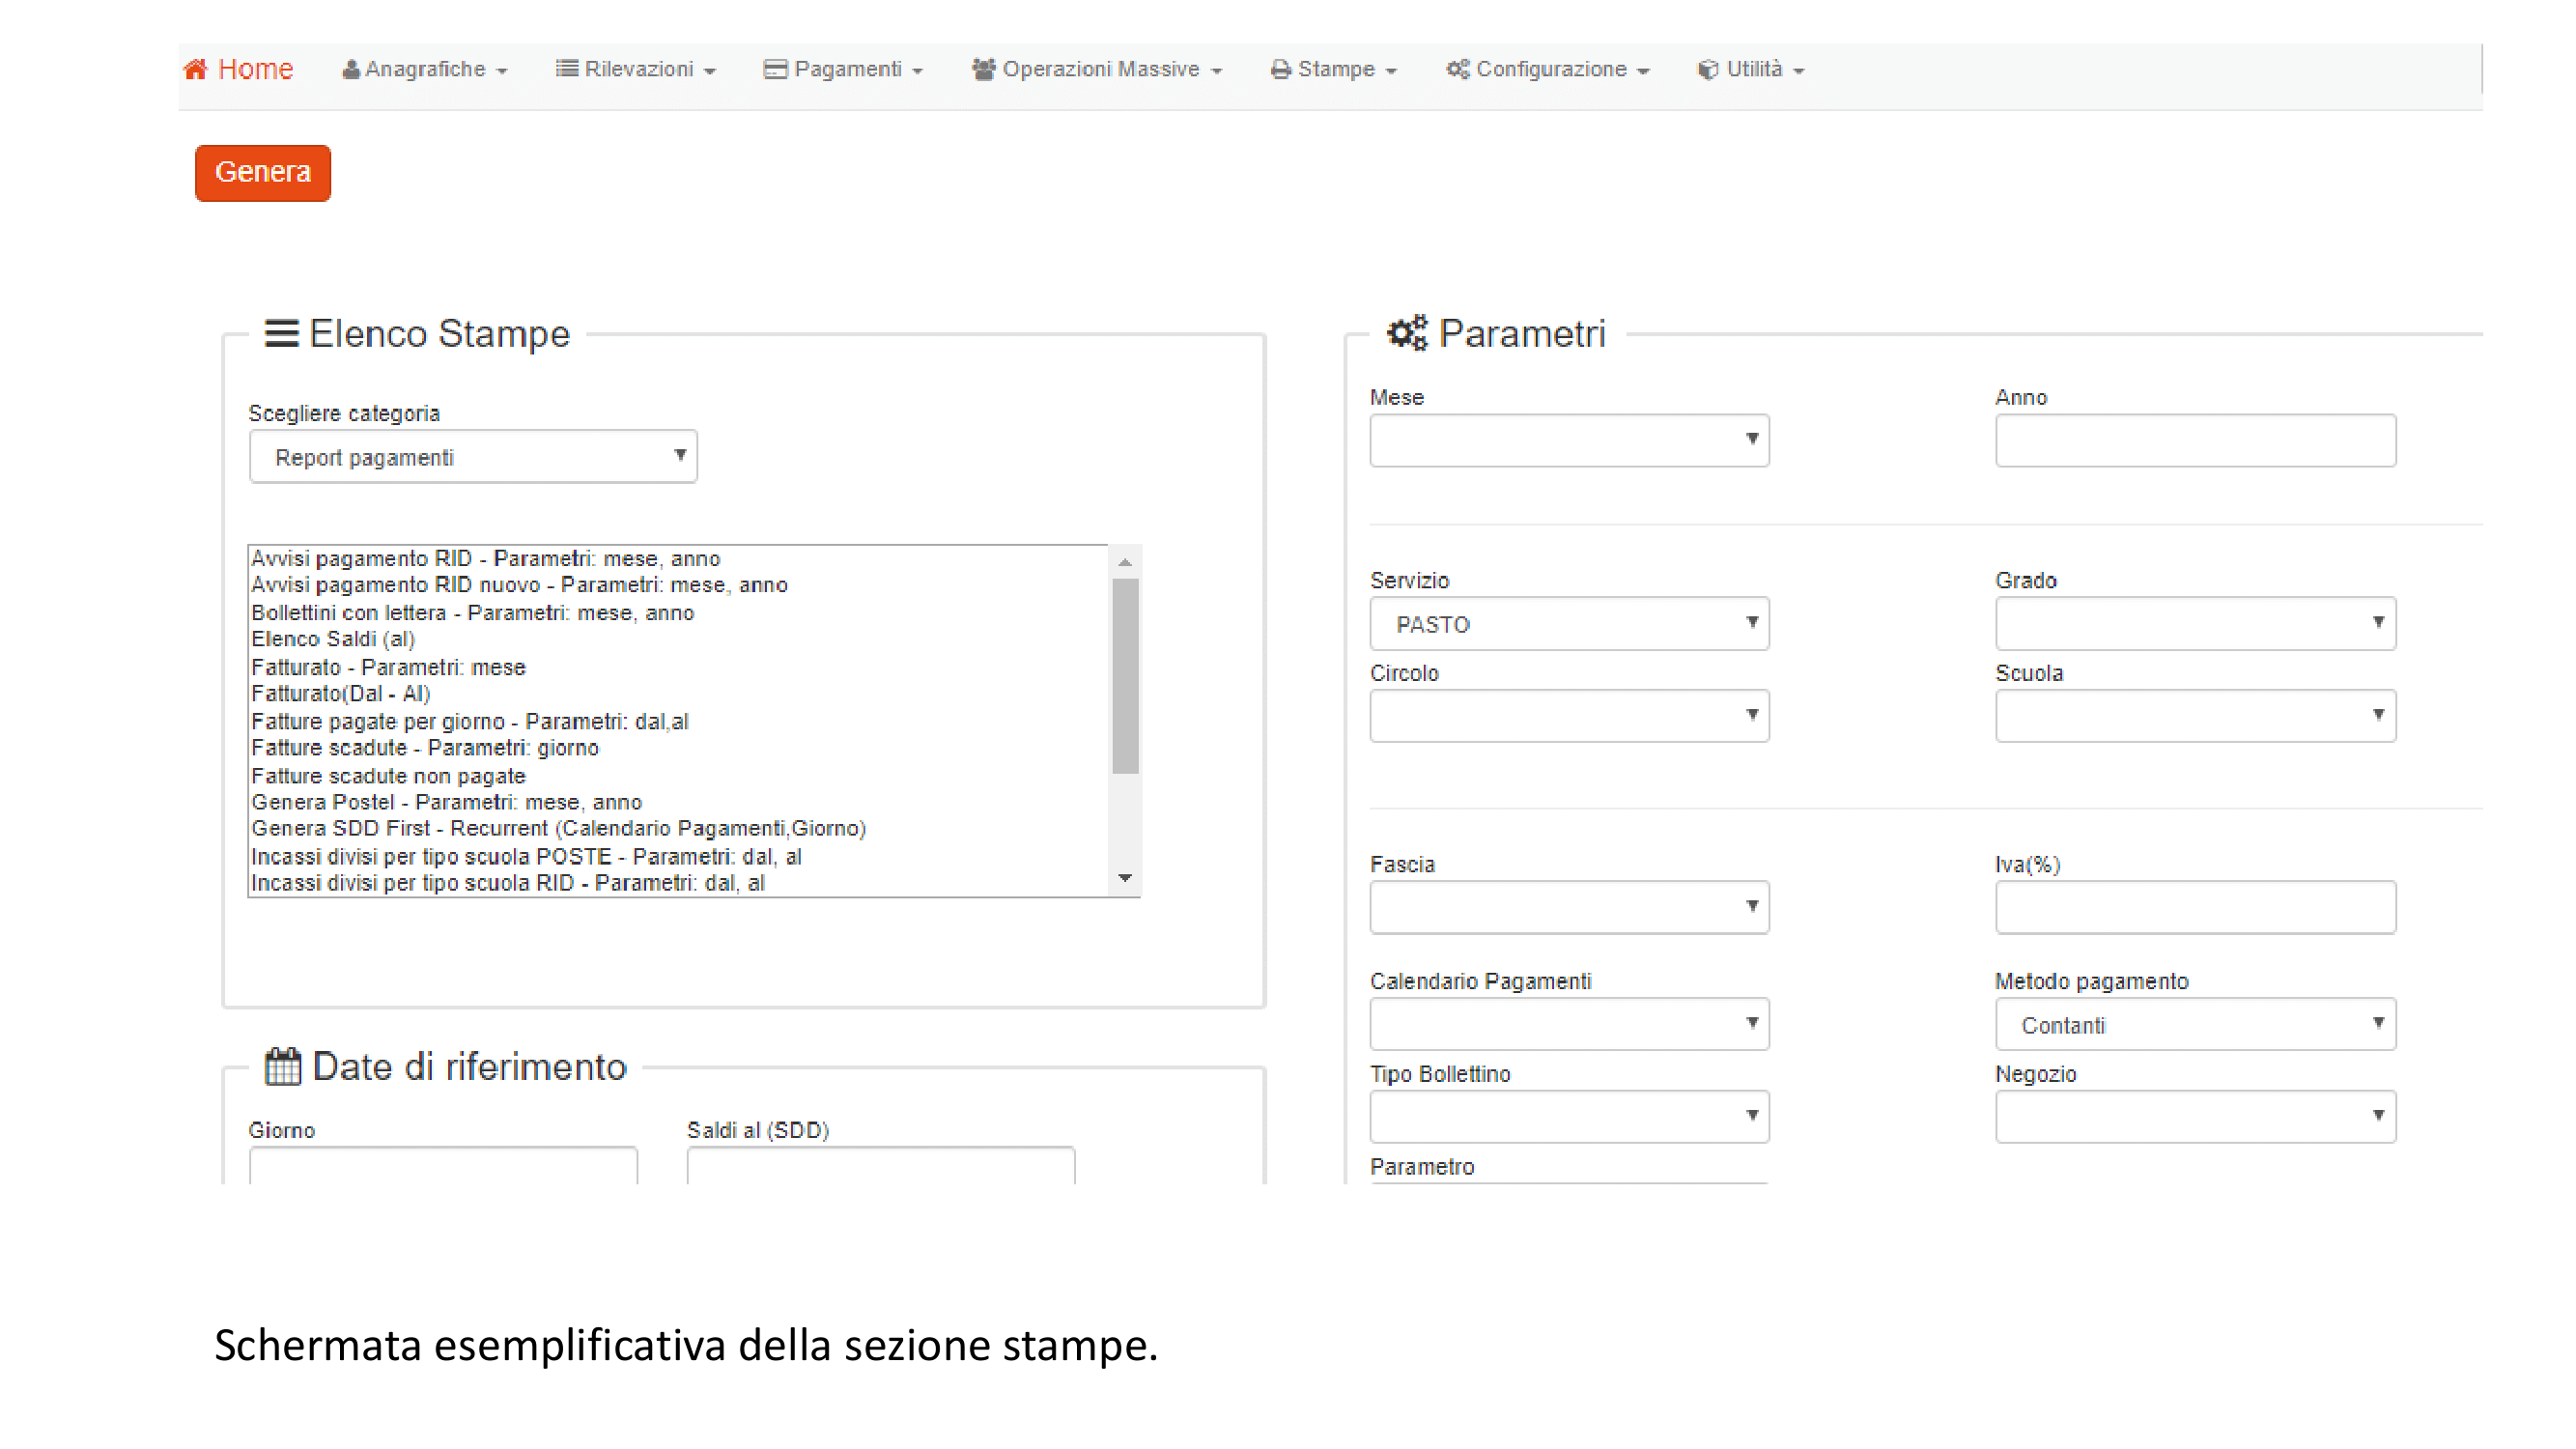Select 'Elenco Saldi (al)' list entry

(333, 639)
